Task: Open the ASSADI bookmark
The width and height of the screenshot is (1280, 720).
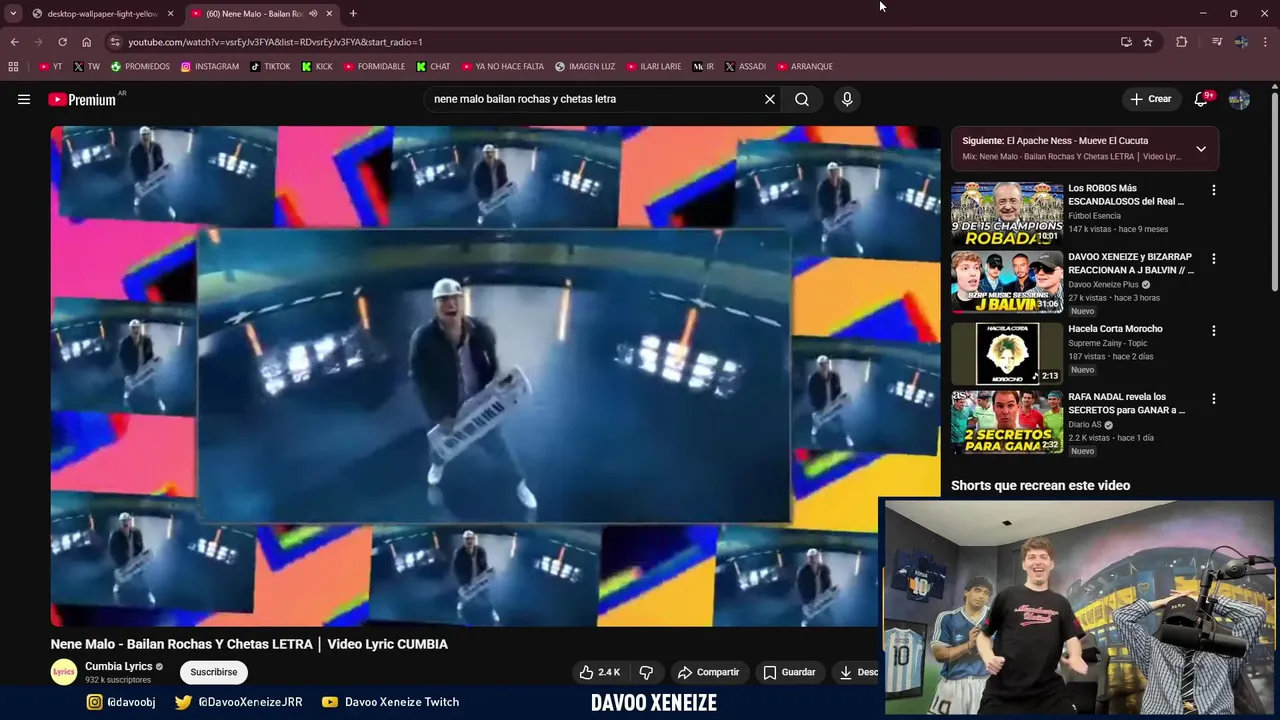Action: 745,67
